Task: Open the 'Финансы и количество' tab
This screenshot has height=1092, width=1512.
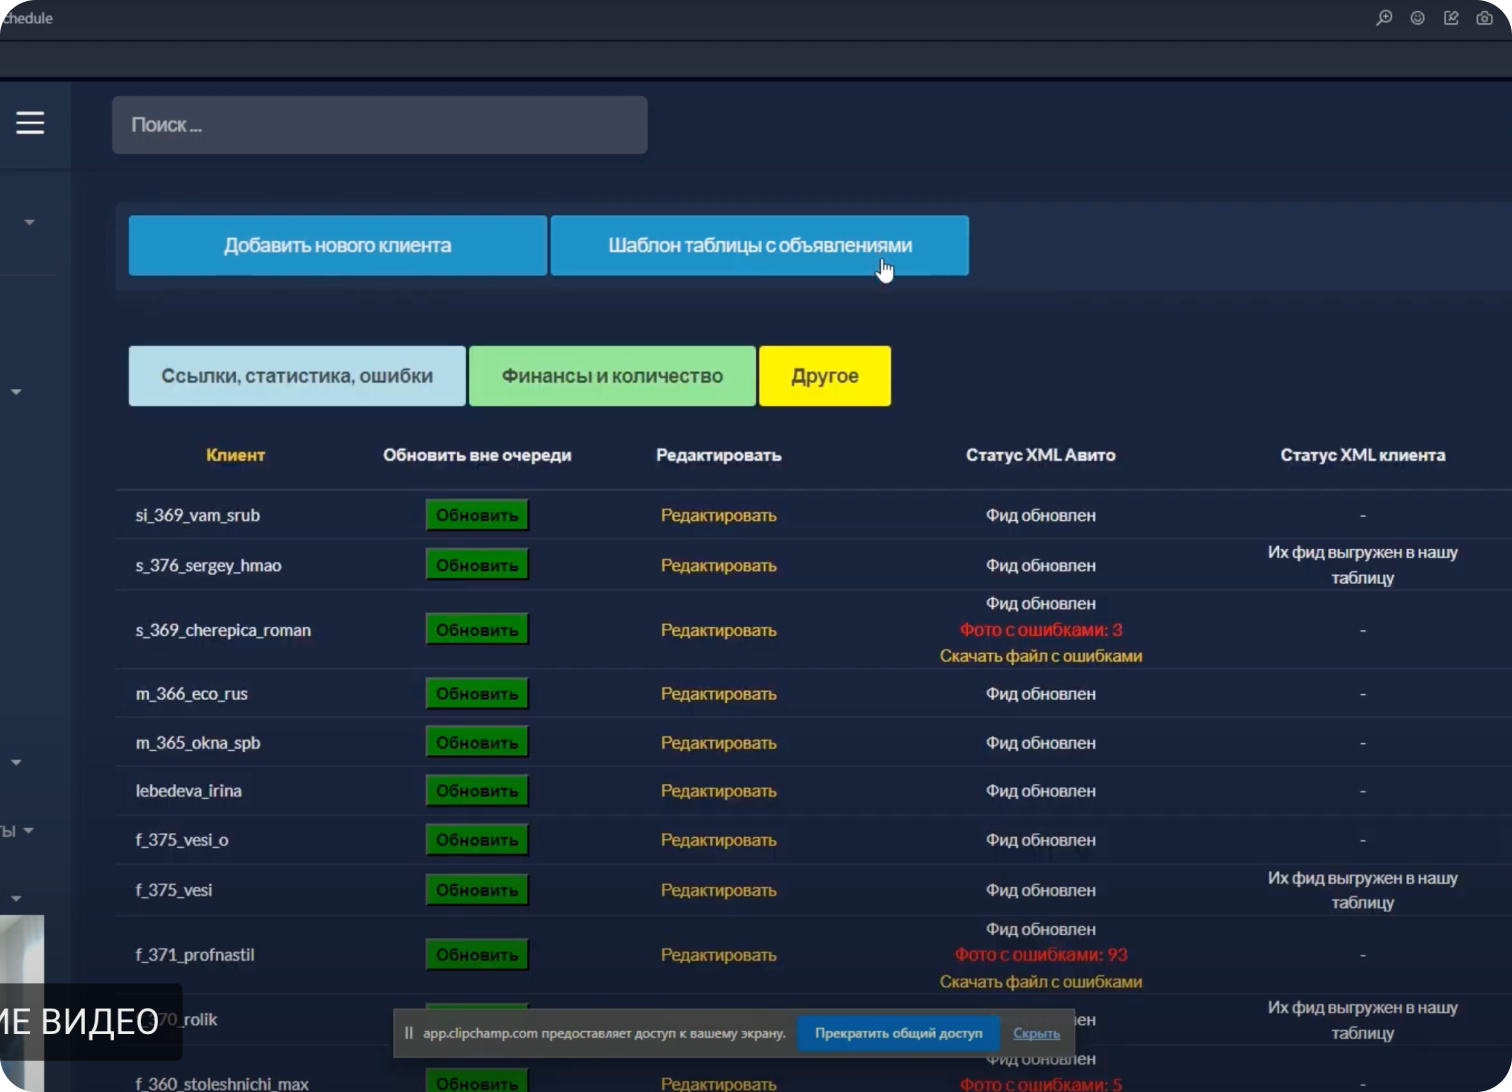Action: coord(612,376)
